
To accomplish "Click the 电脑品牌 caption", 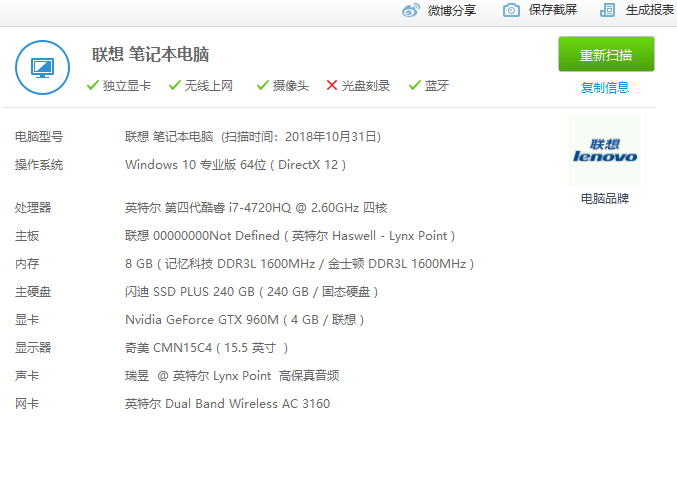I will 604,199.
